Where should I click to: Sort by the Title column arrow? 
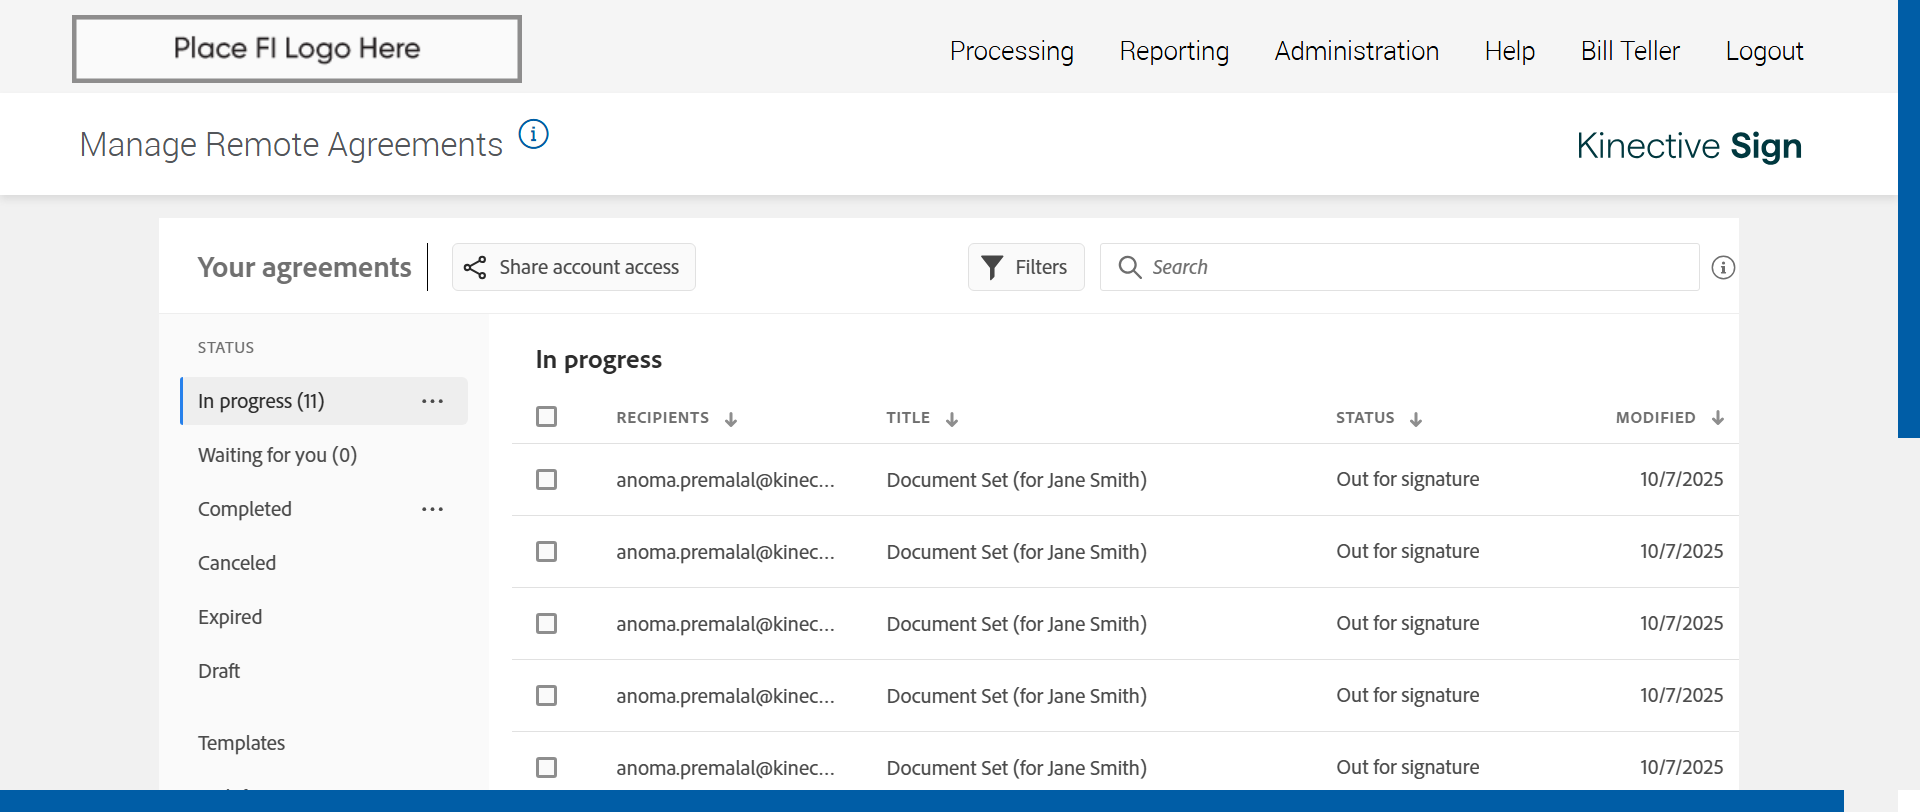point(952,419)
